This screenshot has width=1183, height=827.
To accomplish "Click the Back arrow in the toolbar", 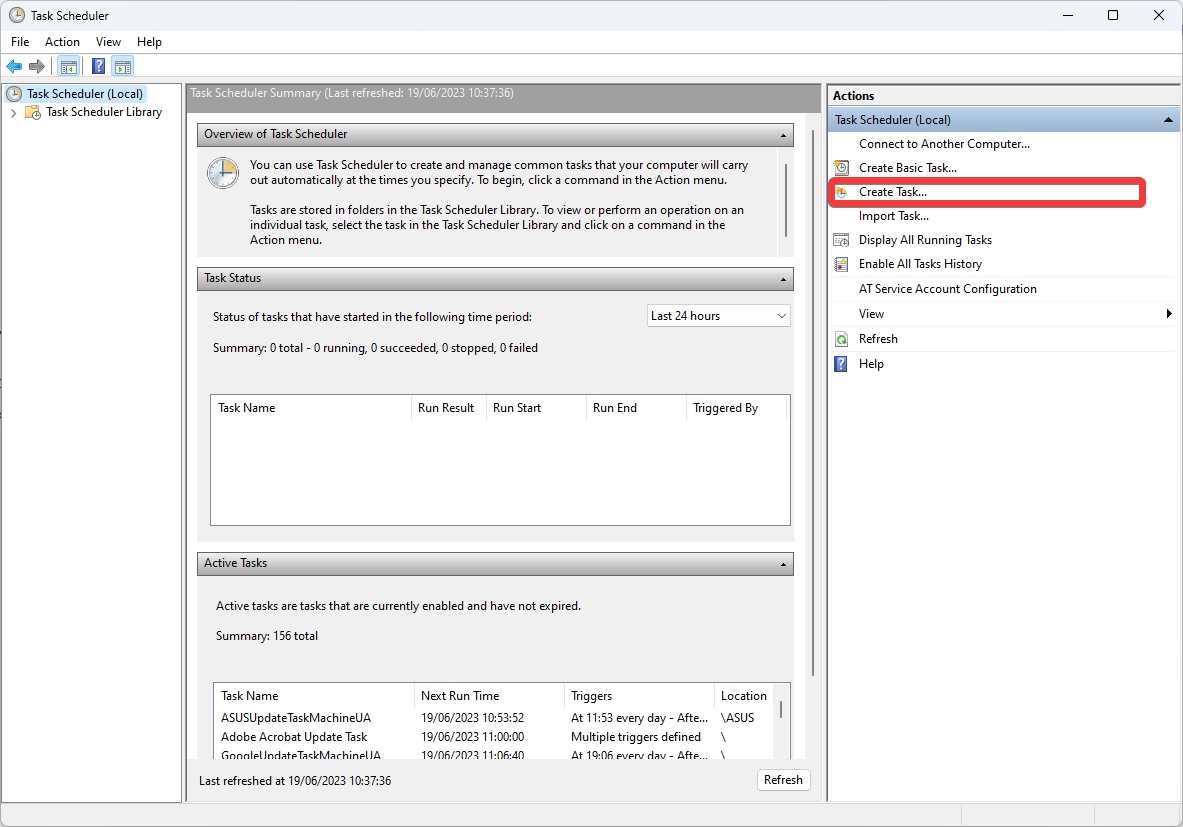I will (x=14, y=67).
